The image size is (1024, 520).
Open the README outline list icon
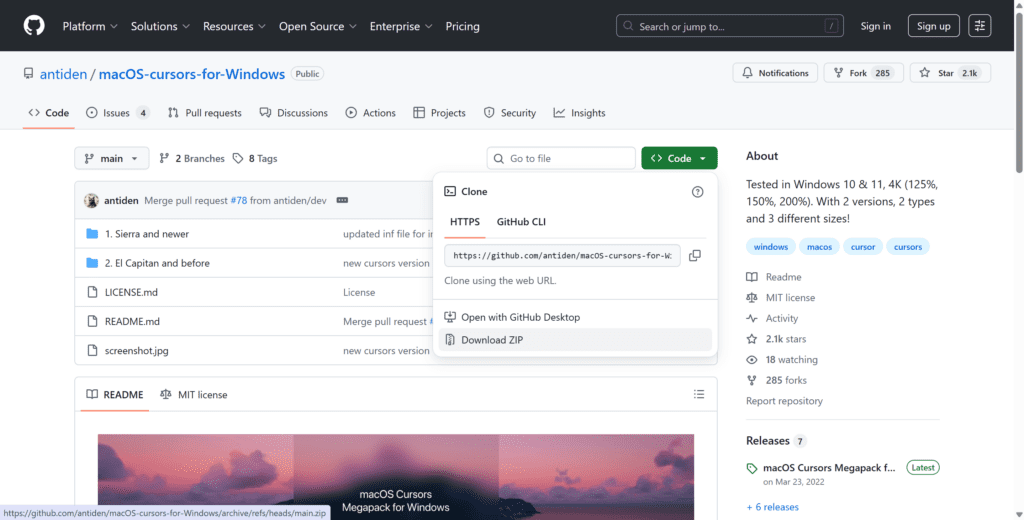click(x=699, y=395)
